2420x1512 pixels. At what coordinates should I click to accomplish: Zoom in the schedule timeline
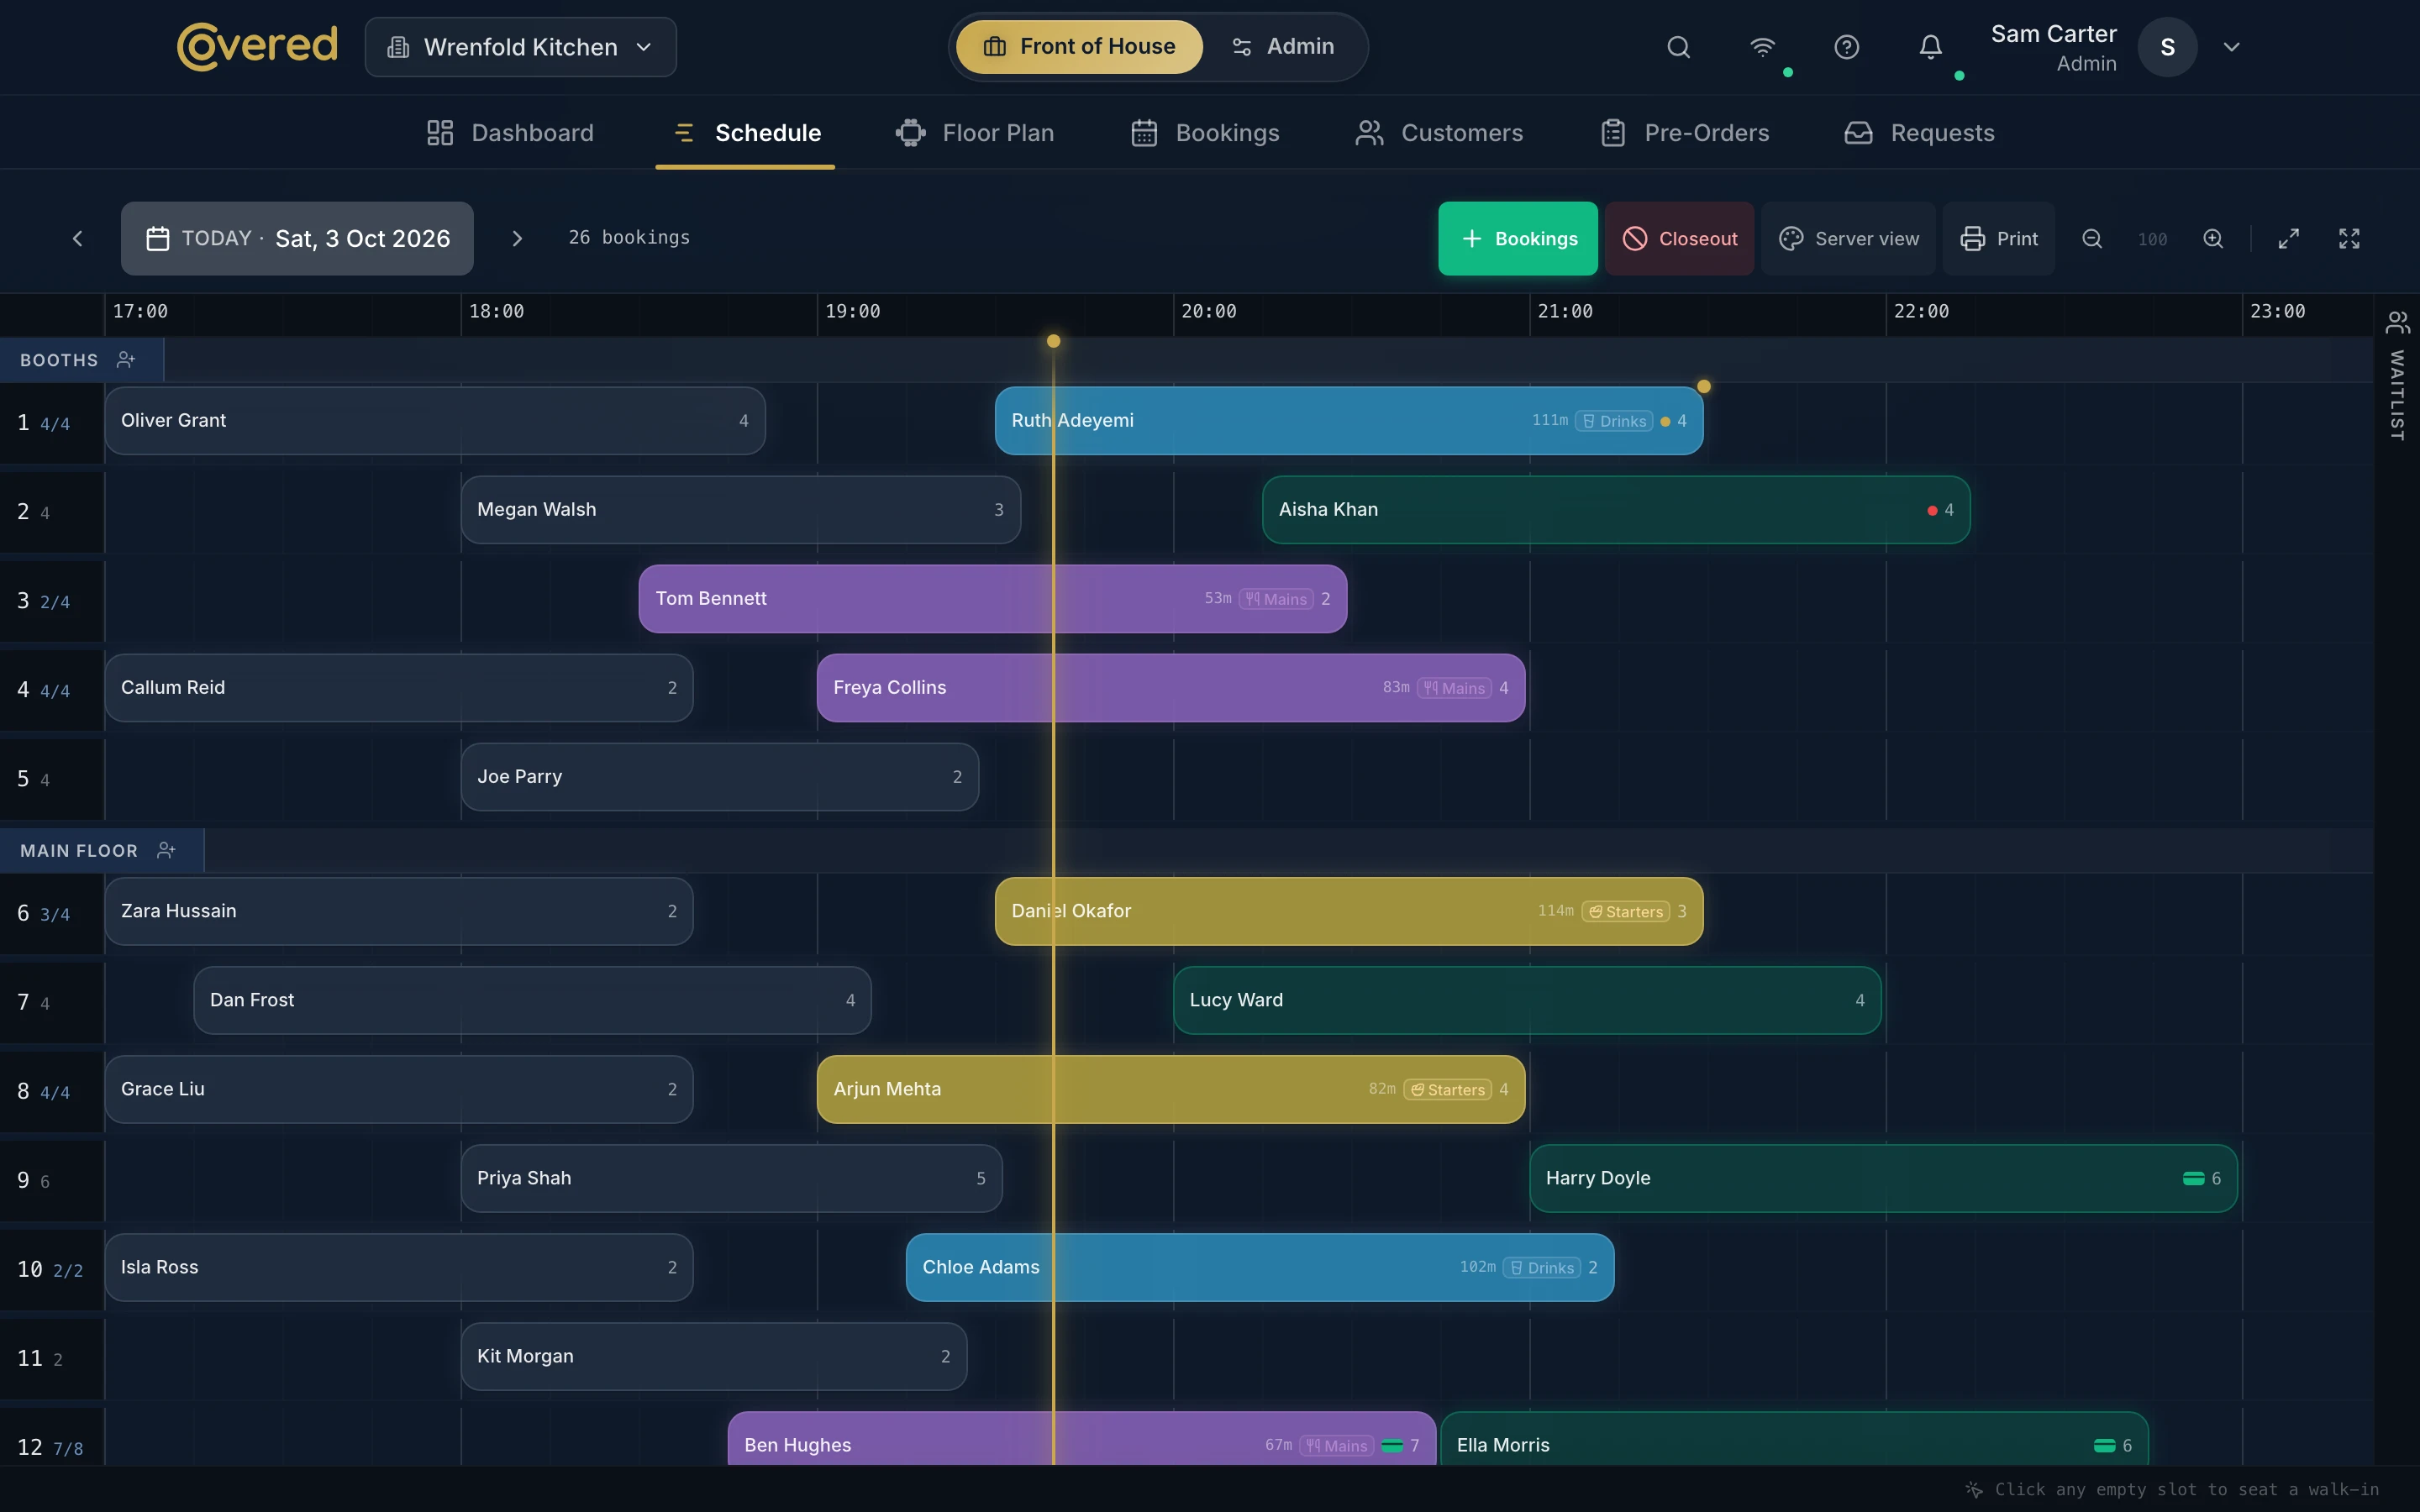[2213, 238]
